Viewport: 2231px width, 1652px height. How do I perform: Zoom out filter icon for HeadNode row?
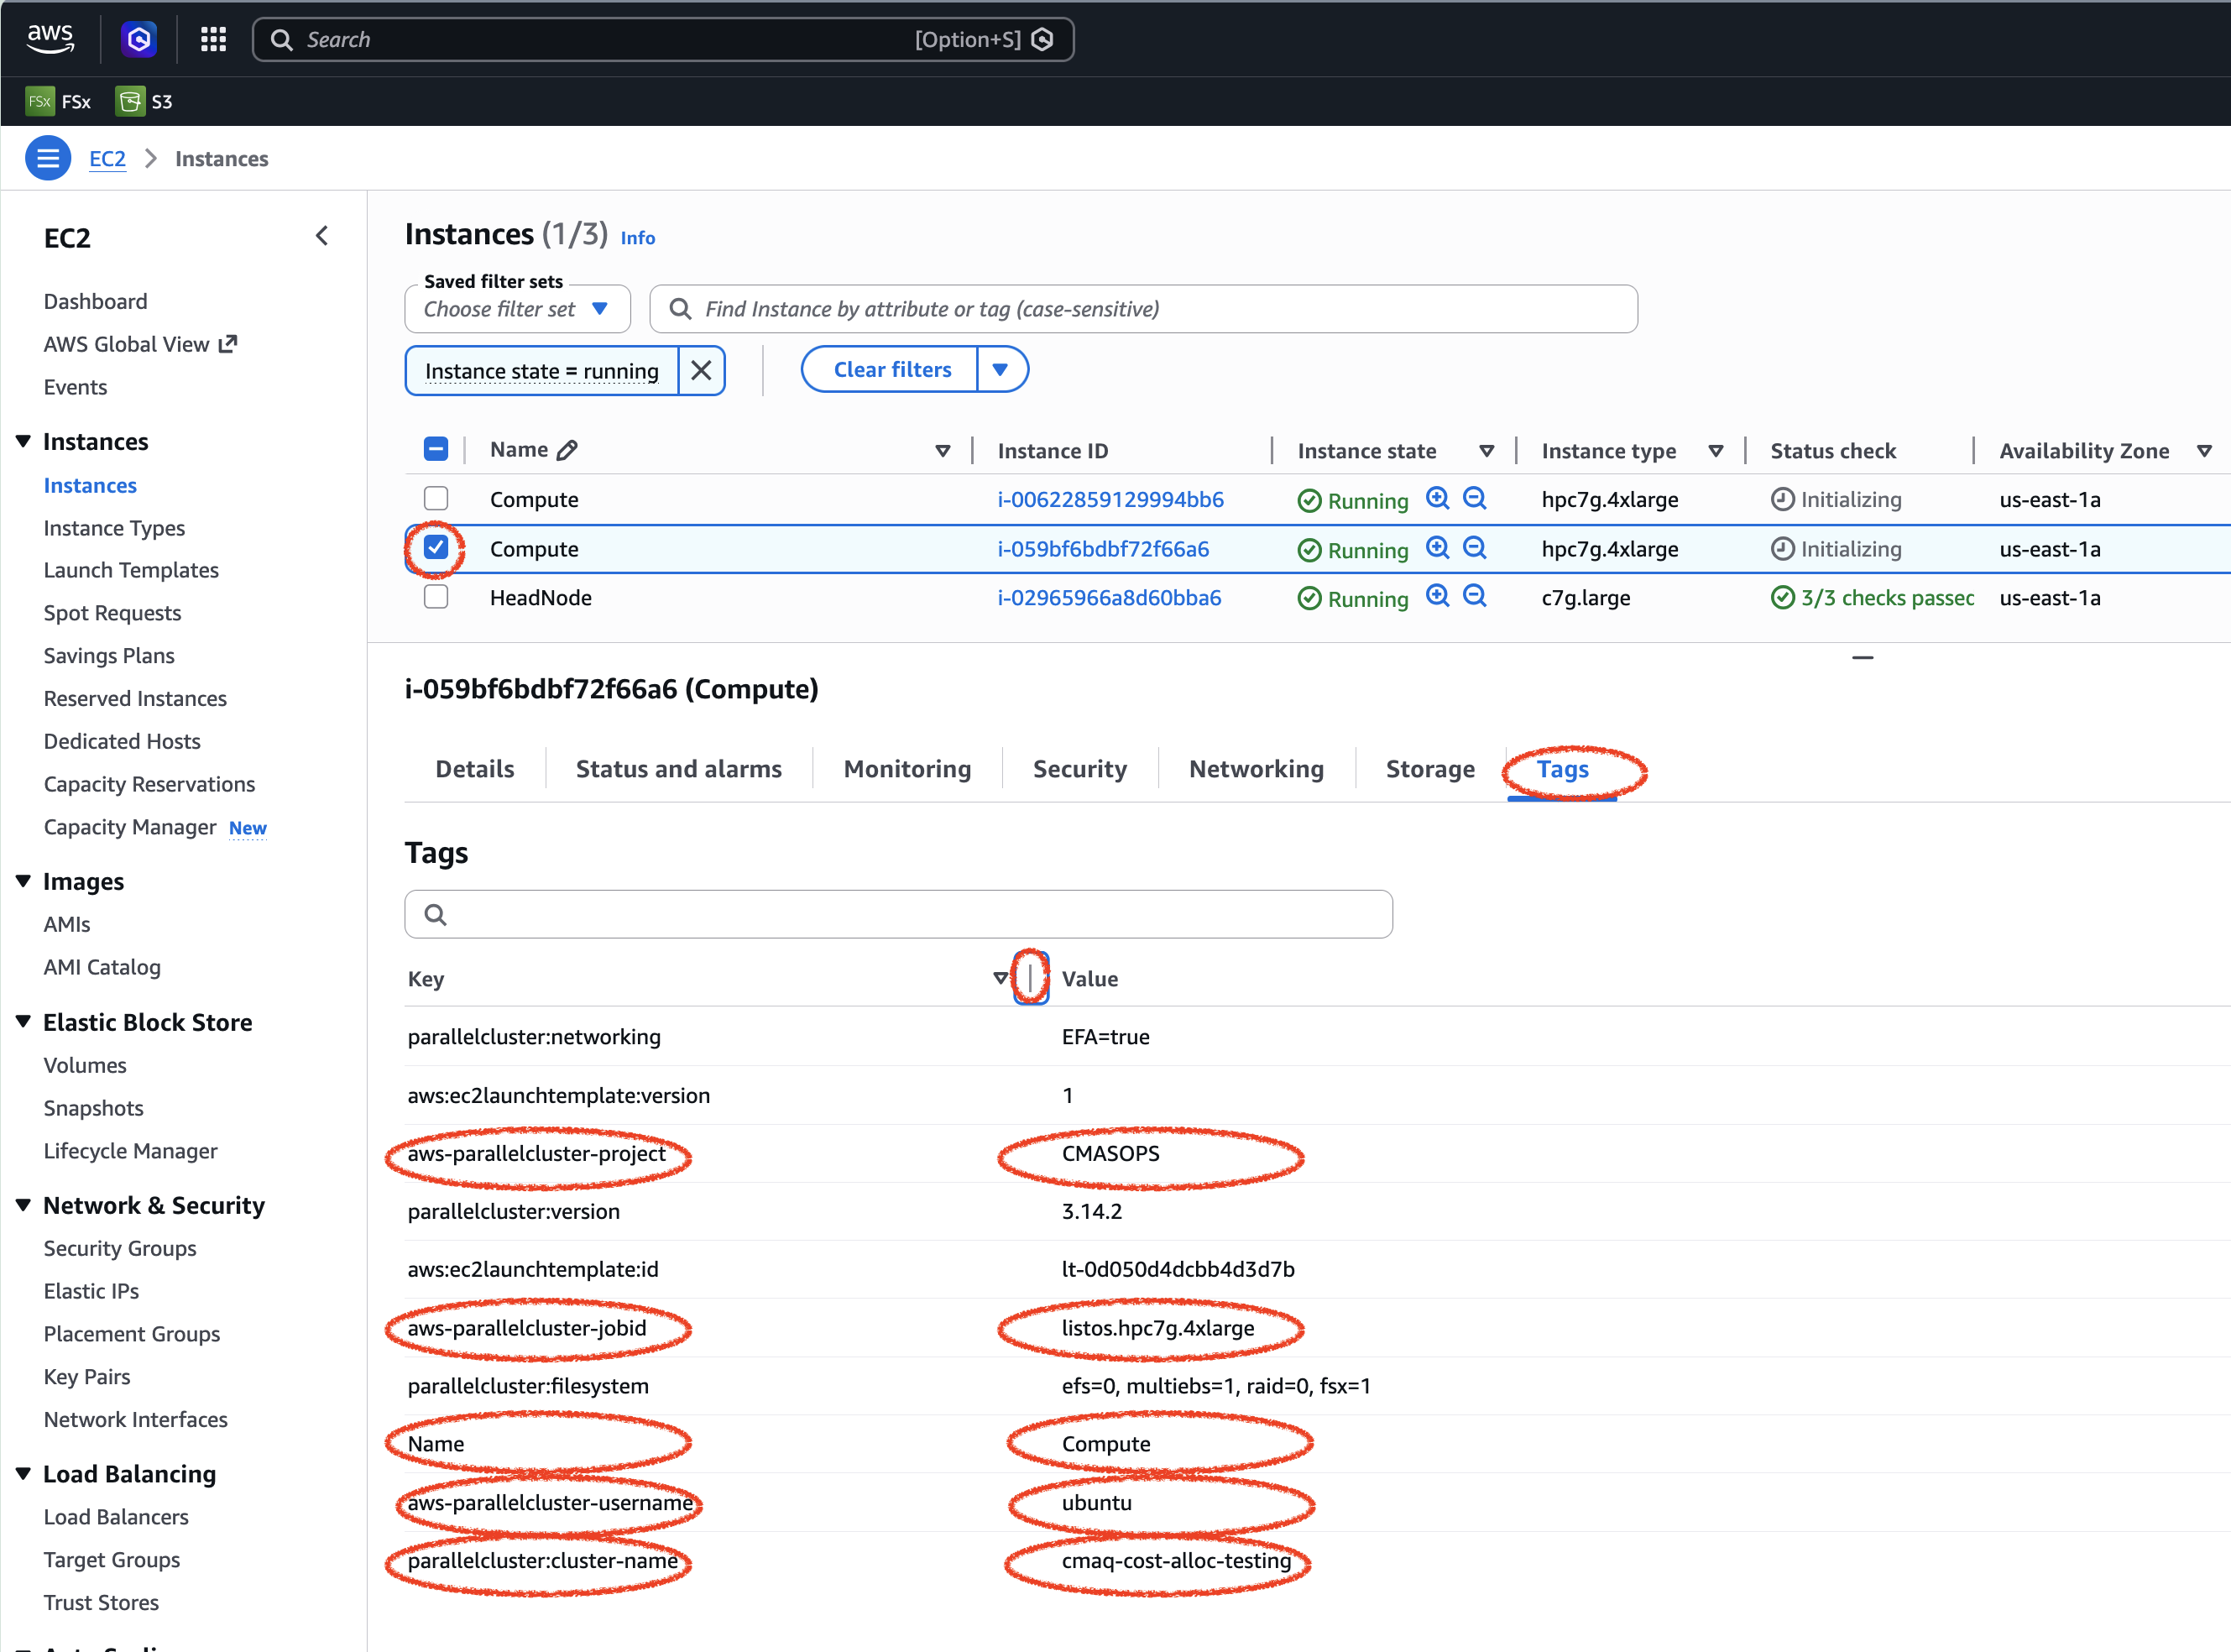[1475, 597]
